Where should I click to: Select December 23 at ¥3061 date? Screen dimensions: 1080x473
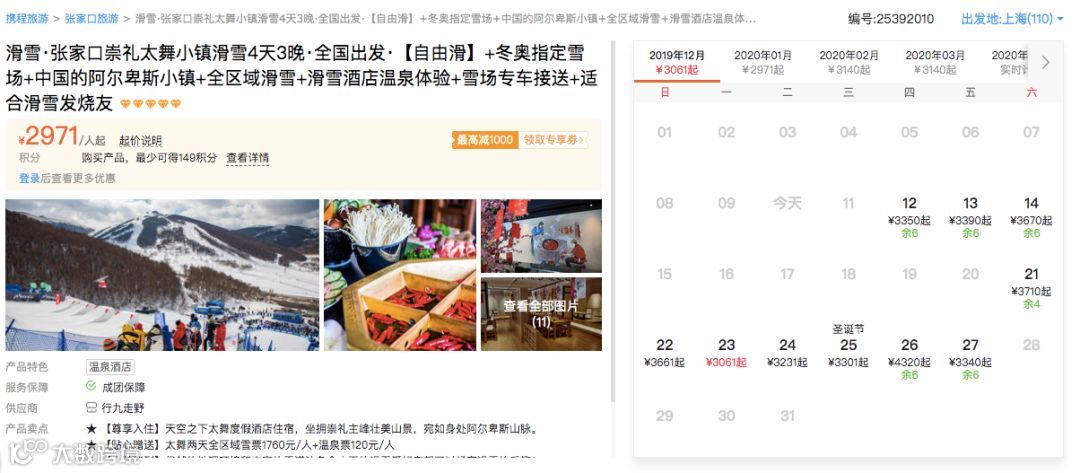726,353
